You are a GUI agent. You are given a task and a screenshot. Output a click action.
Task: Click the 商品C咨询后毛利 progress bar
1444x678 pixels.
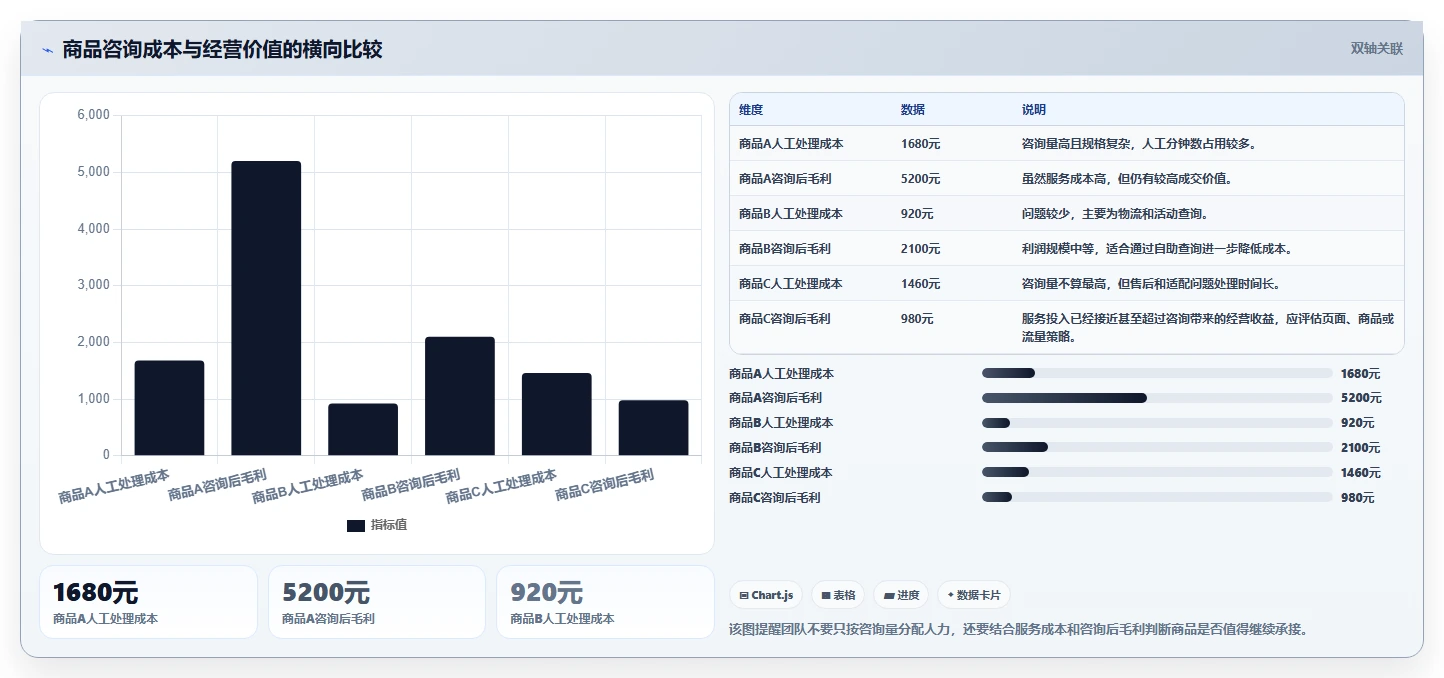1157,497
